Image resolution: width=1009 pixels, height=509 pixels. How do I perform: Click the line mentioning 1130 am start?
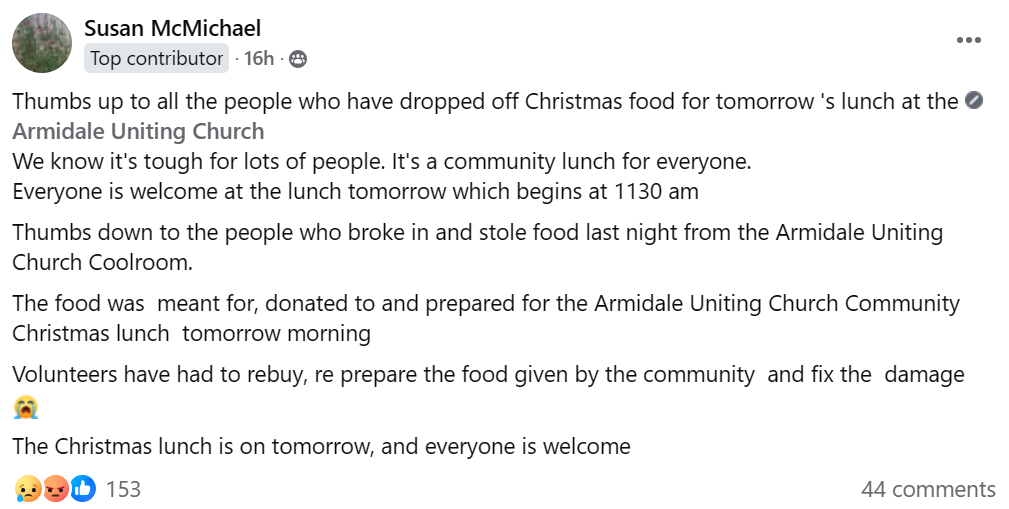pyautogui.click(x=355, y=192)
